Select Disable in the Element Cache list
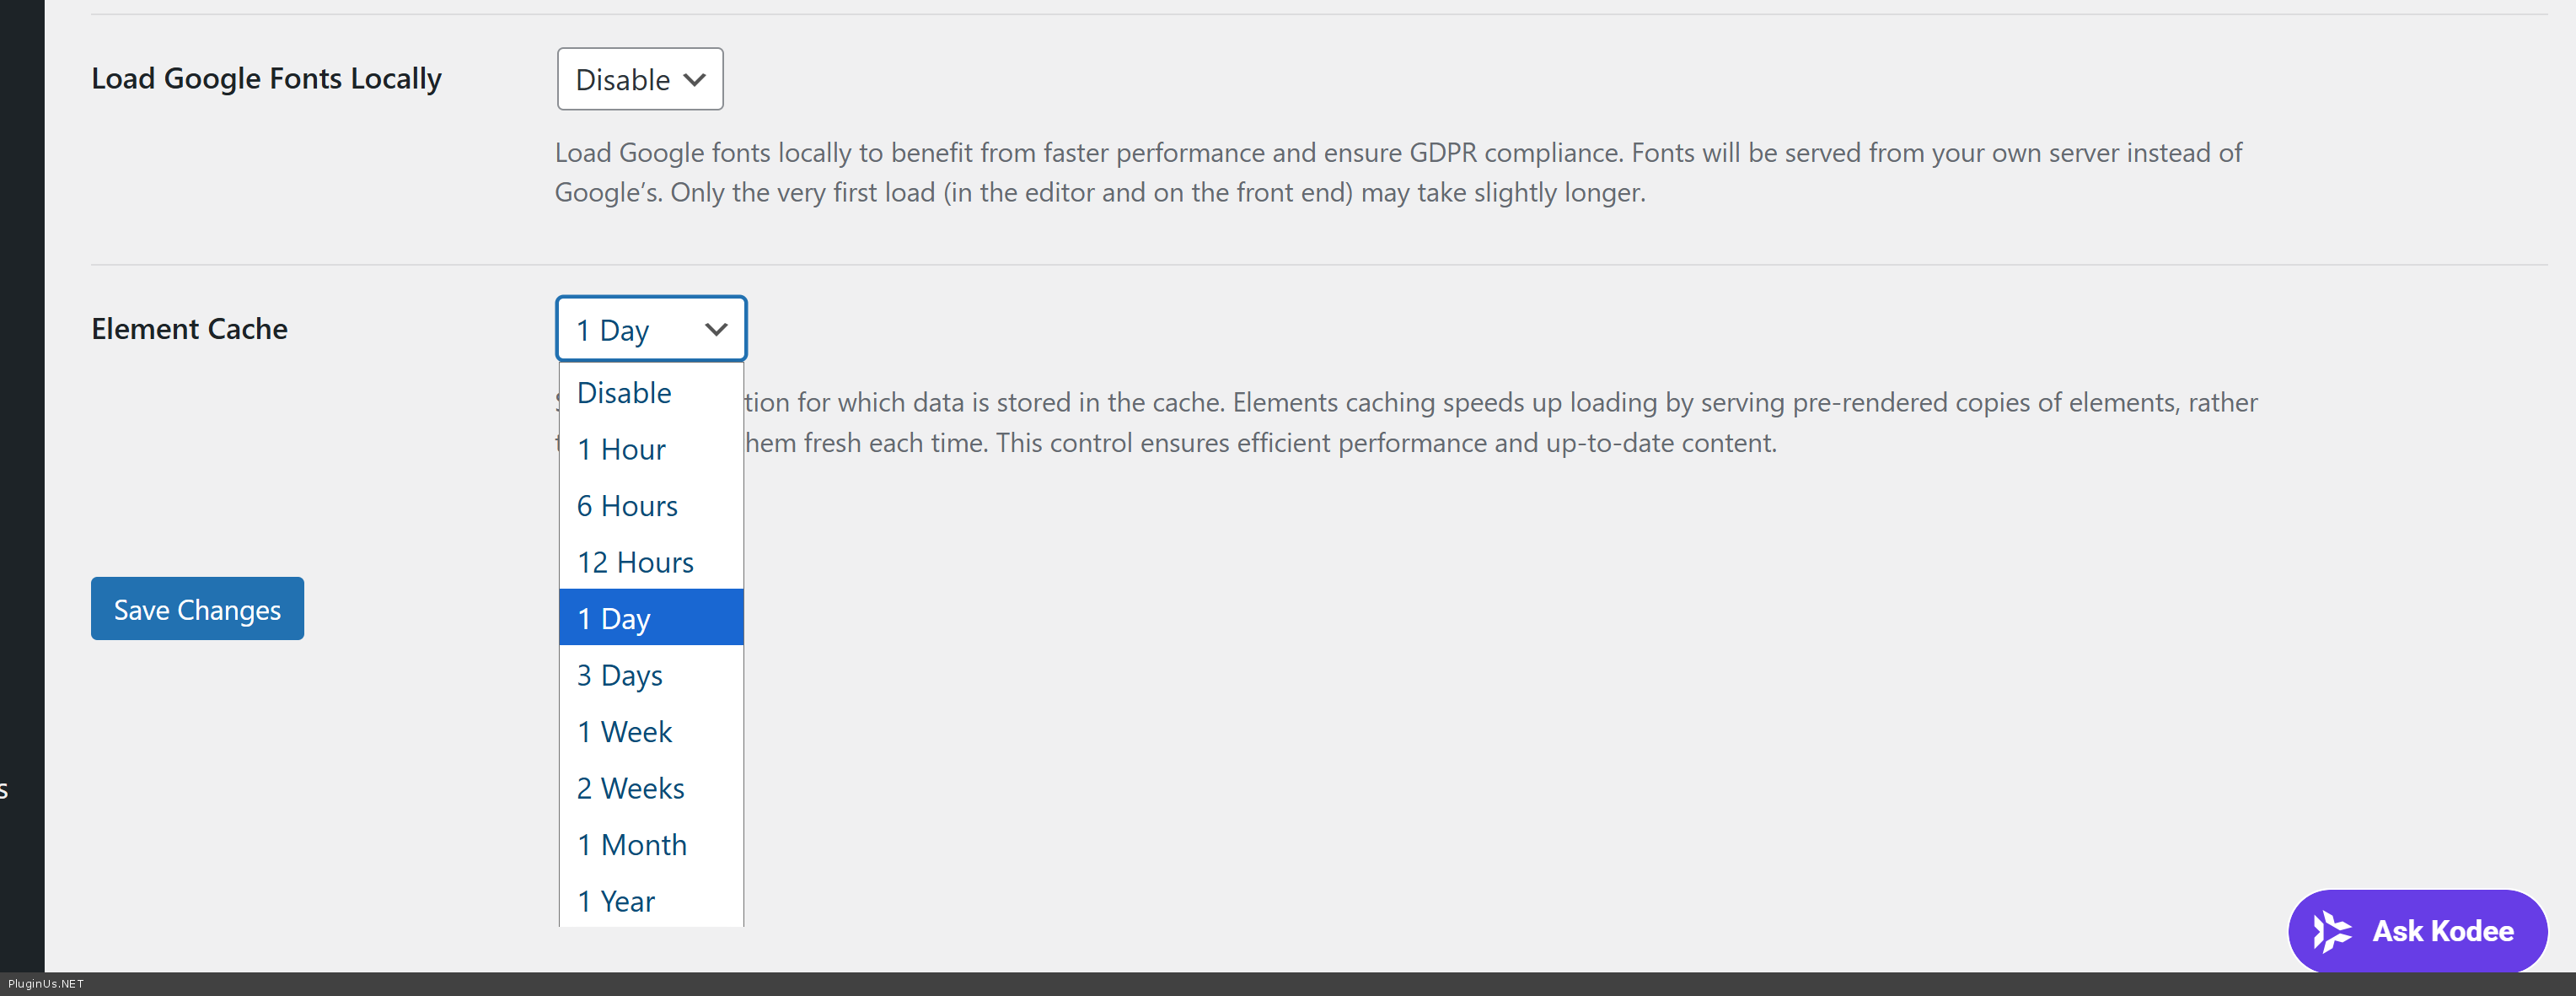Image resolution: width=2576 pixels, height=996 pixels. (625, 393)
